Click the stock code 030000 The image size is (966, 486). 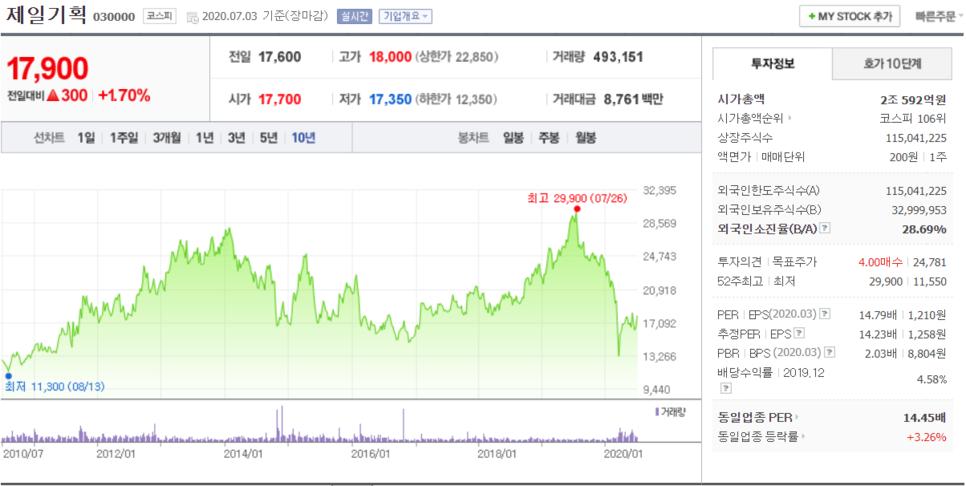pyautogui.click(x=114, y=17)
